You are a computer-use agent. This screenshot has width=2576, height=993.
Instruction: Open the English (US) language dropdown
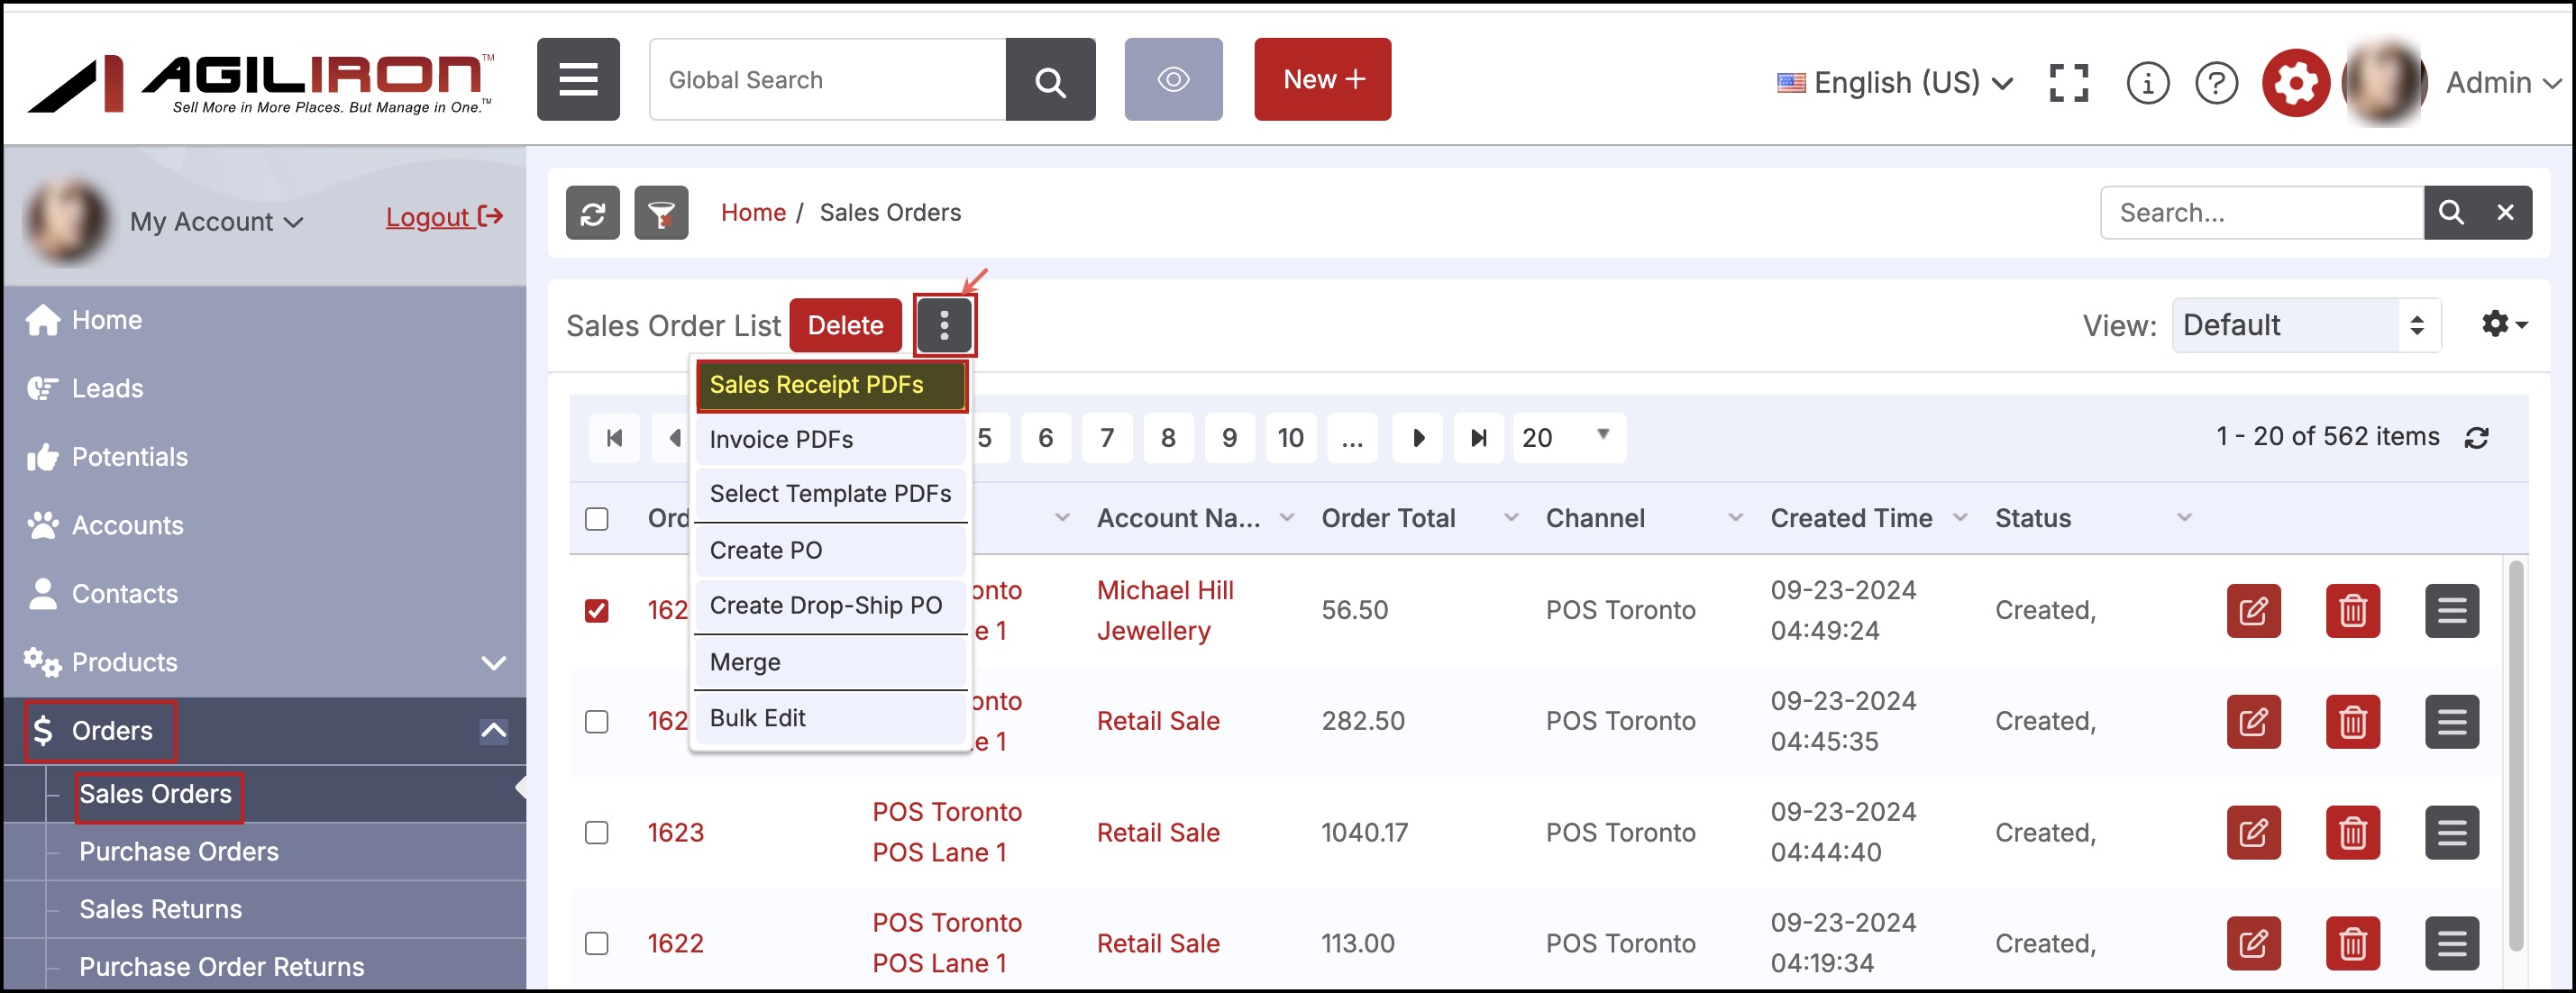point(1895,83)
